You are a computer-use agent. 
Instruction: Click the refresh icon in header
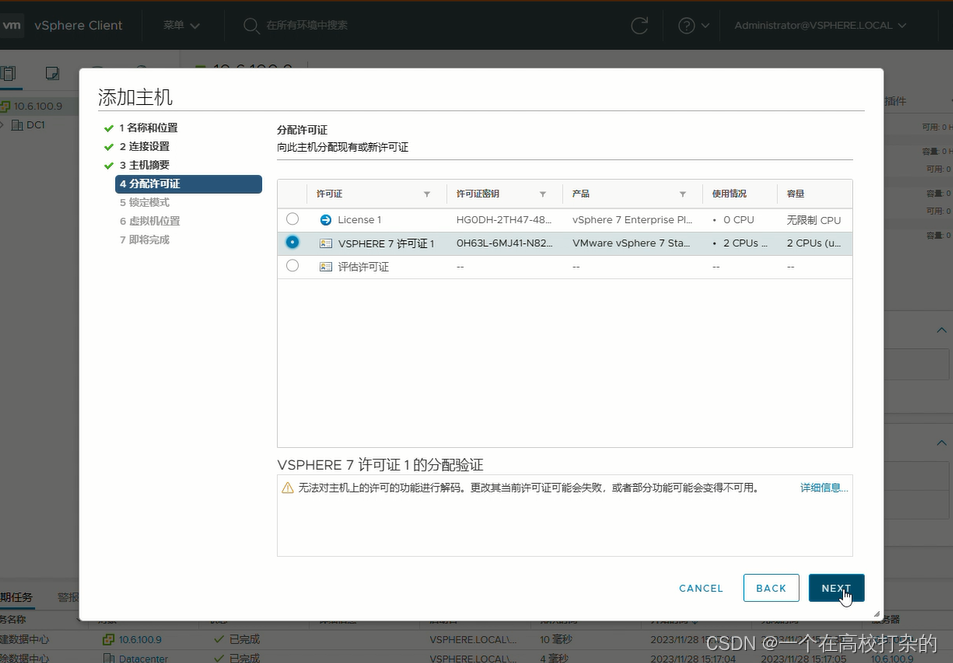pyautogui.click(x=639, y=26)
